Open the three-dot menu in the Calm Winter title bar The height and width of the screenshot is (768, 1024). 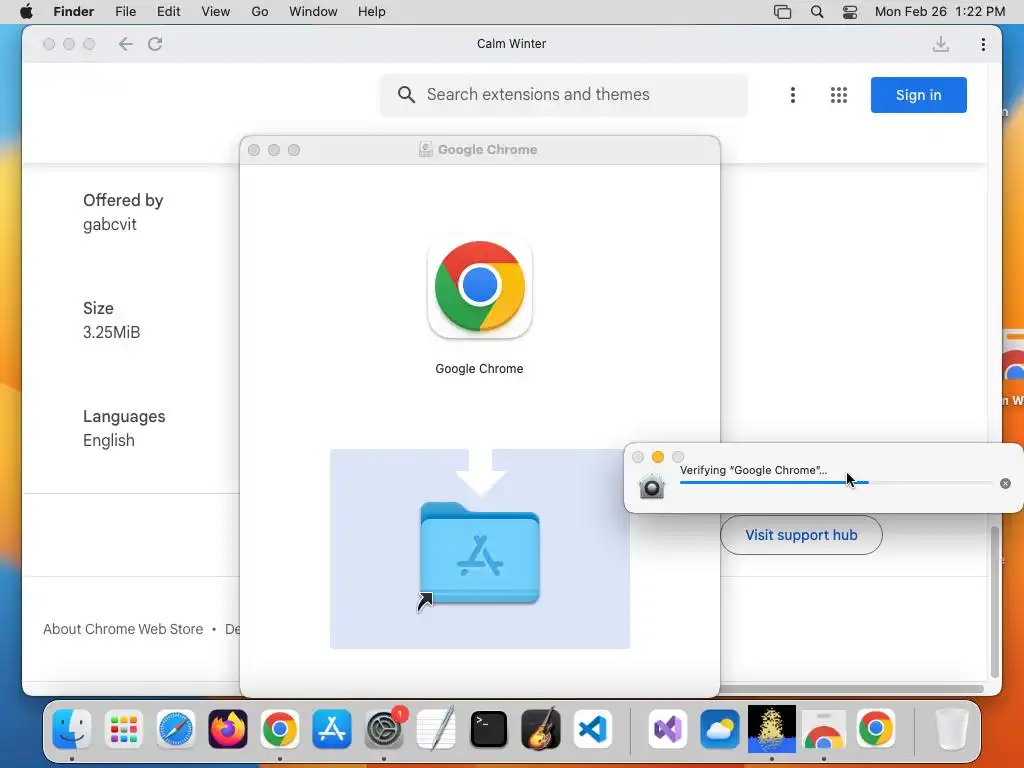click(983, 44)
